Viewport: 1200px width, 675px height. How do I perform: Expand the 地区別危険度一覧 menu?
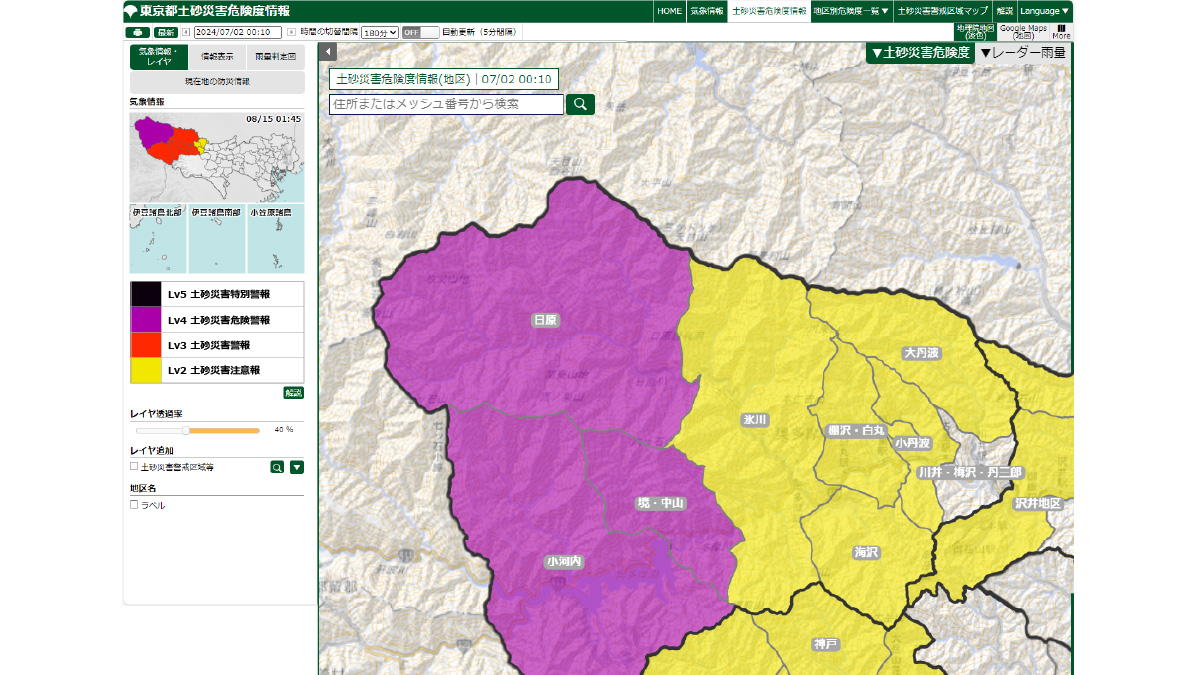point(851,11)
